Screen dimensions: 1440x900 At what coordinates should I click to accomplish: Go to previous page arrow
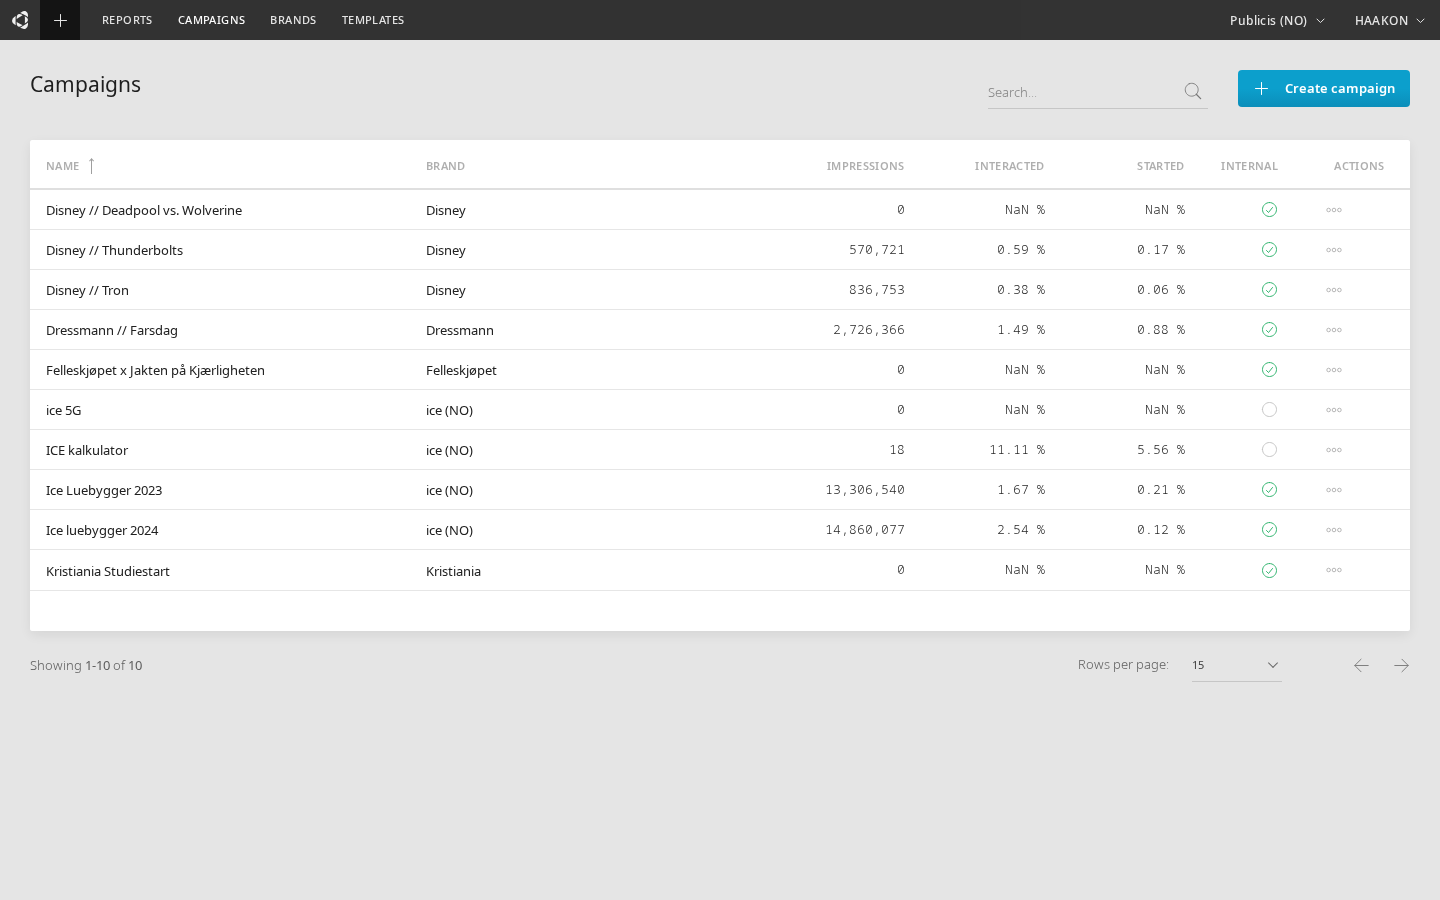[1361, 665]
